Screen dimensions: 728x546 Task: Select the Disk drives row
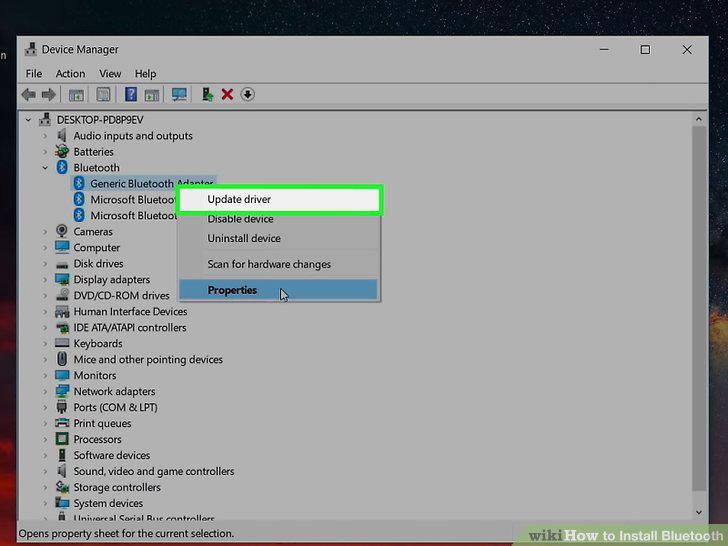98,263
